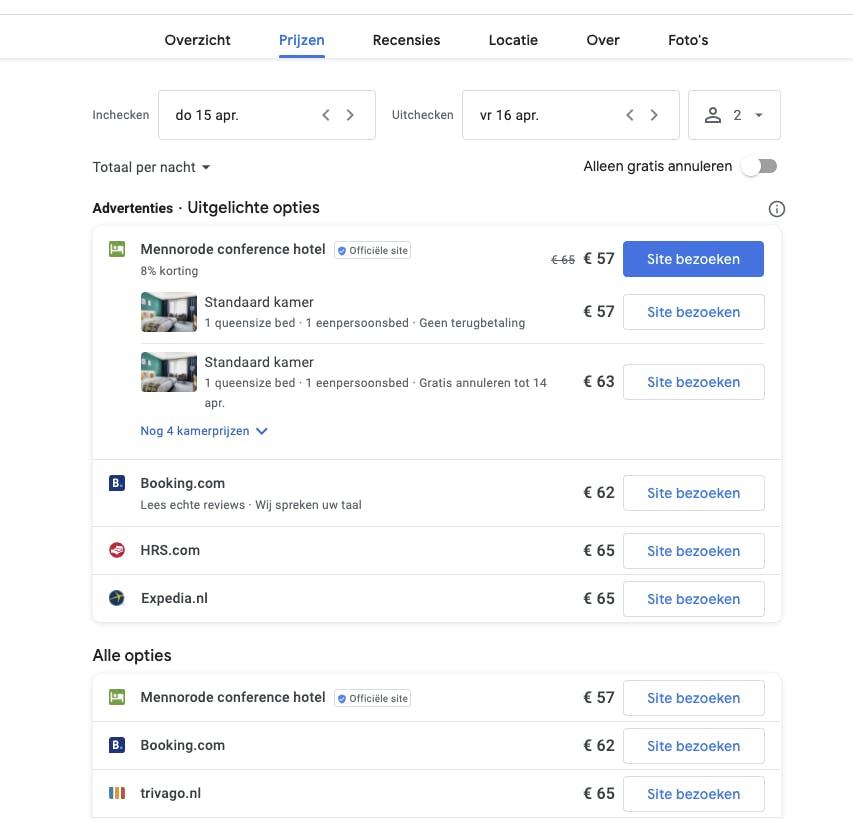Click the '8% korting' discount text
This screenshot has width=853, height=819.
(x=169, y=271)
